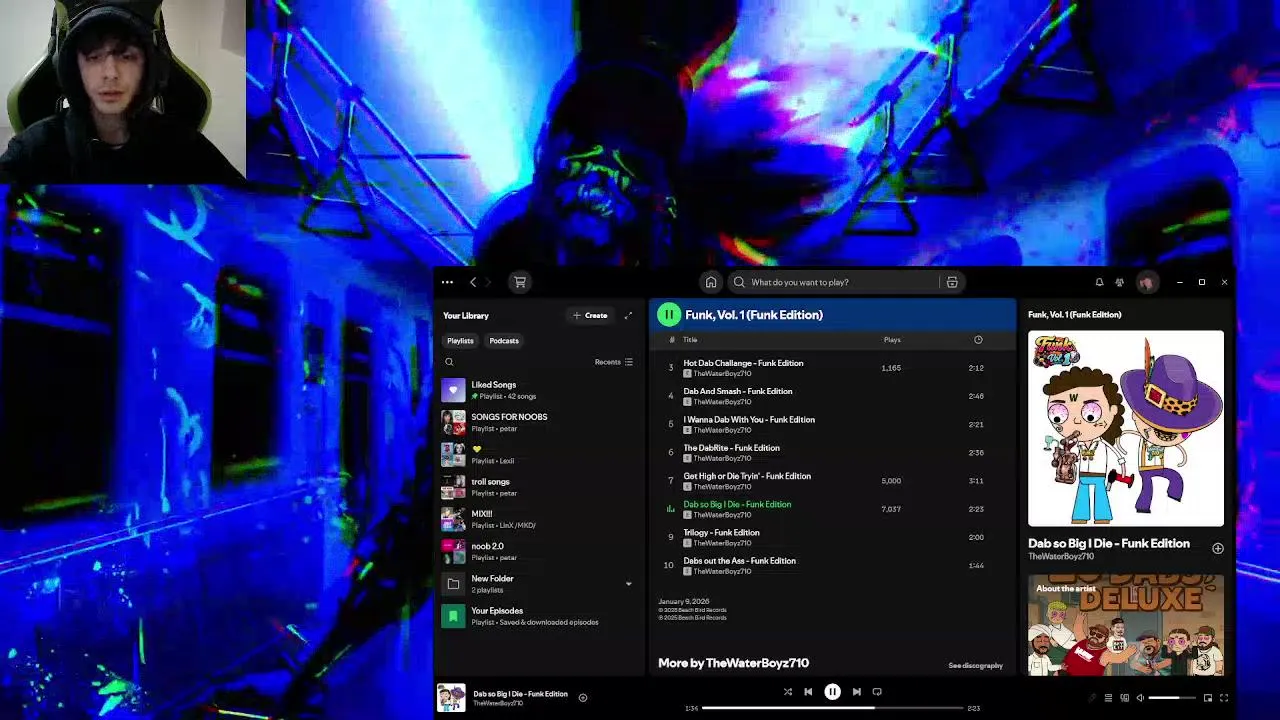Adjust the volume slider
This screenshot has height=720, width=1280.
[1171, 698]
